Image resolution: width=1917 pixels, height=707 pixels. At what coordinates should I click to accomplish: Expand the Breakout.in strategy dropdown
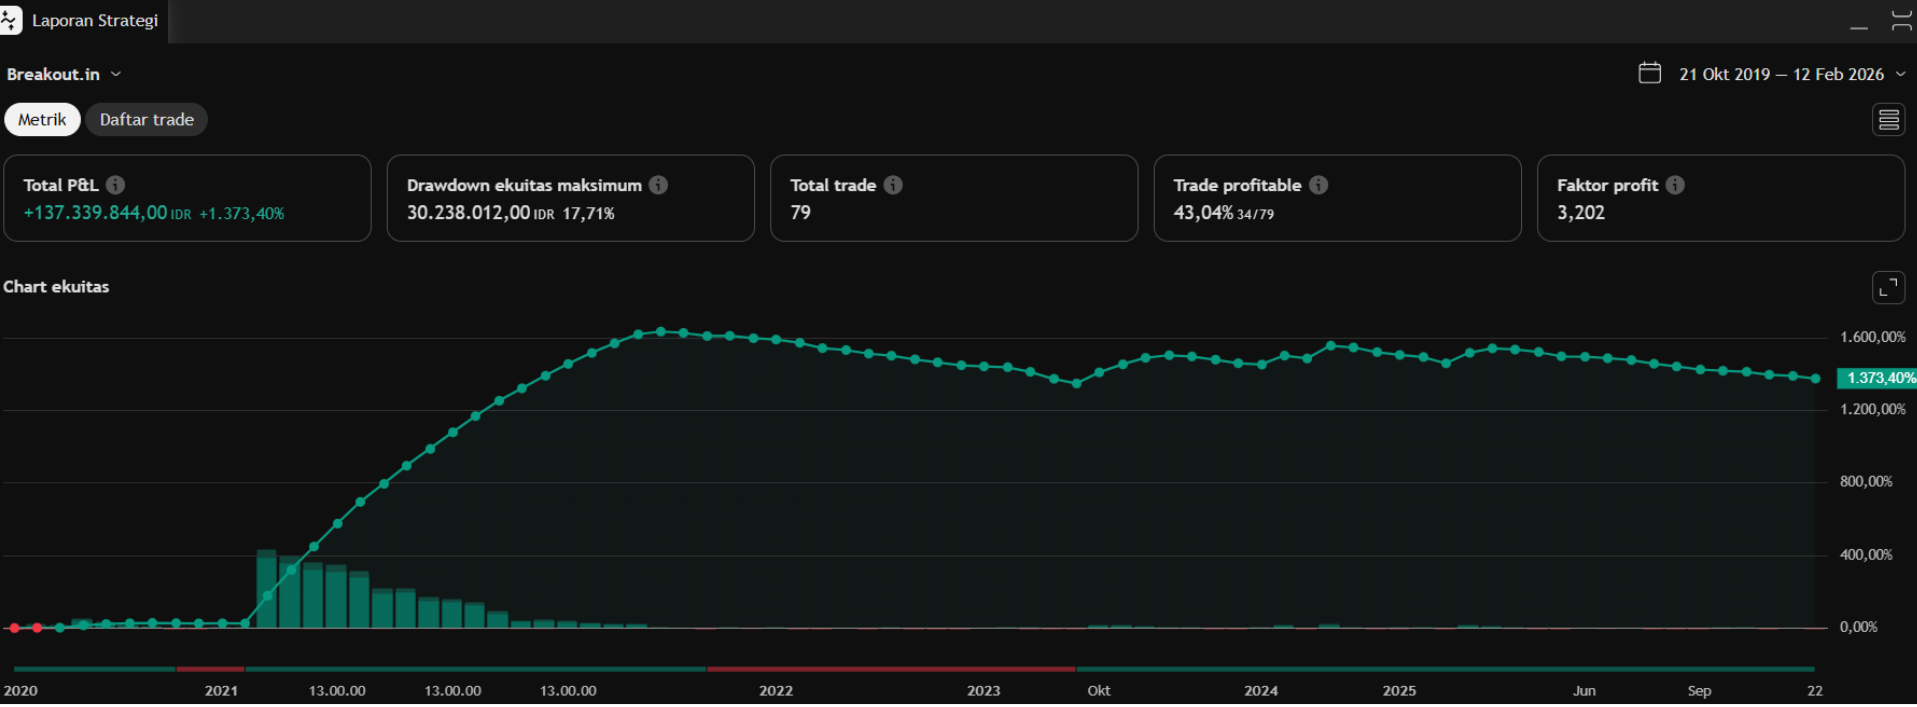point(64,74)
